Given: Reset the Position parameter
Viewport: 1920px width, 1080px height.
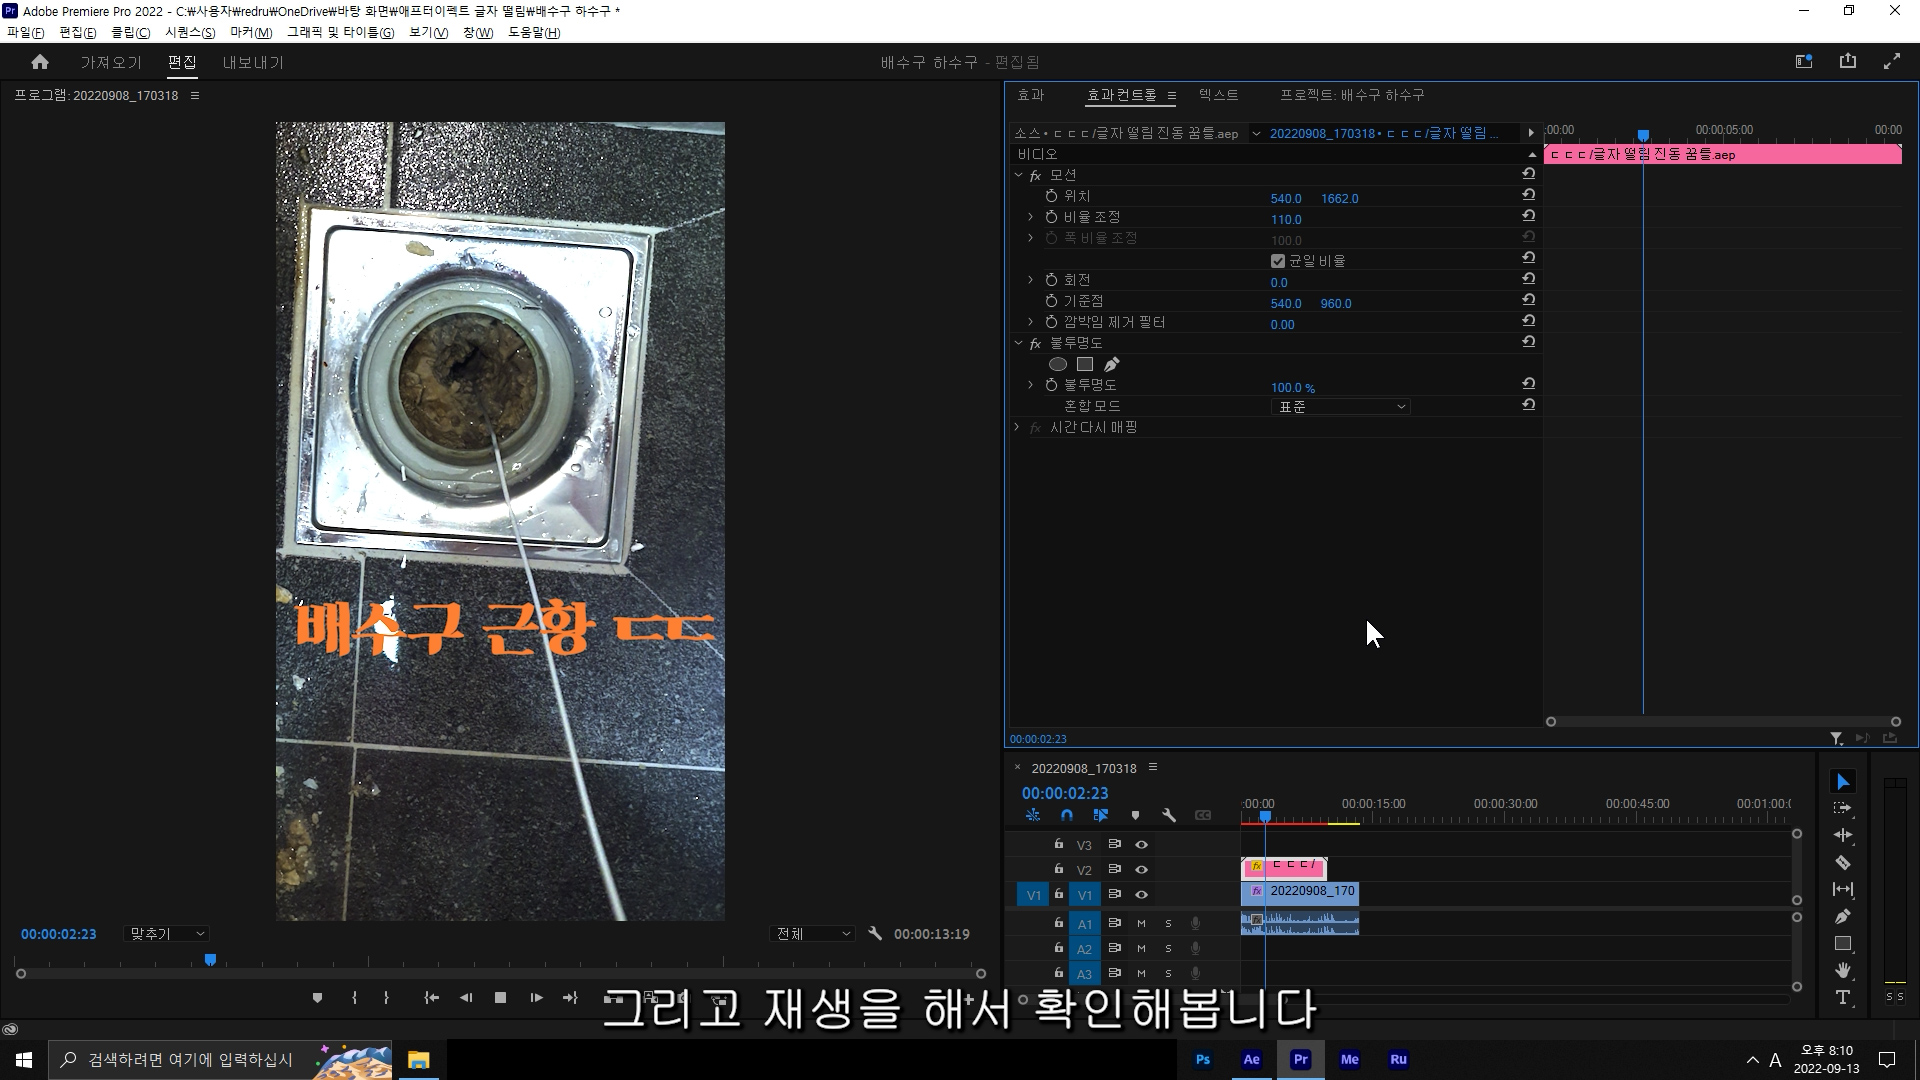Looking at the screenshot, I should tap(1528, 195).
